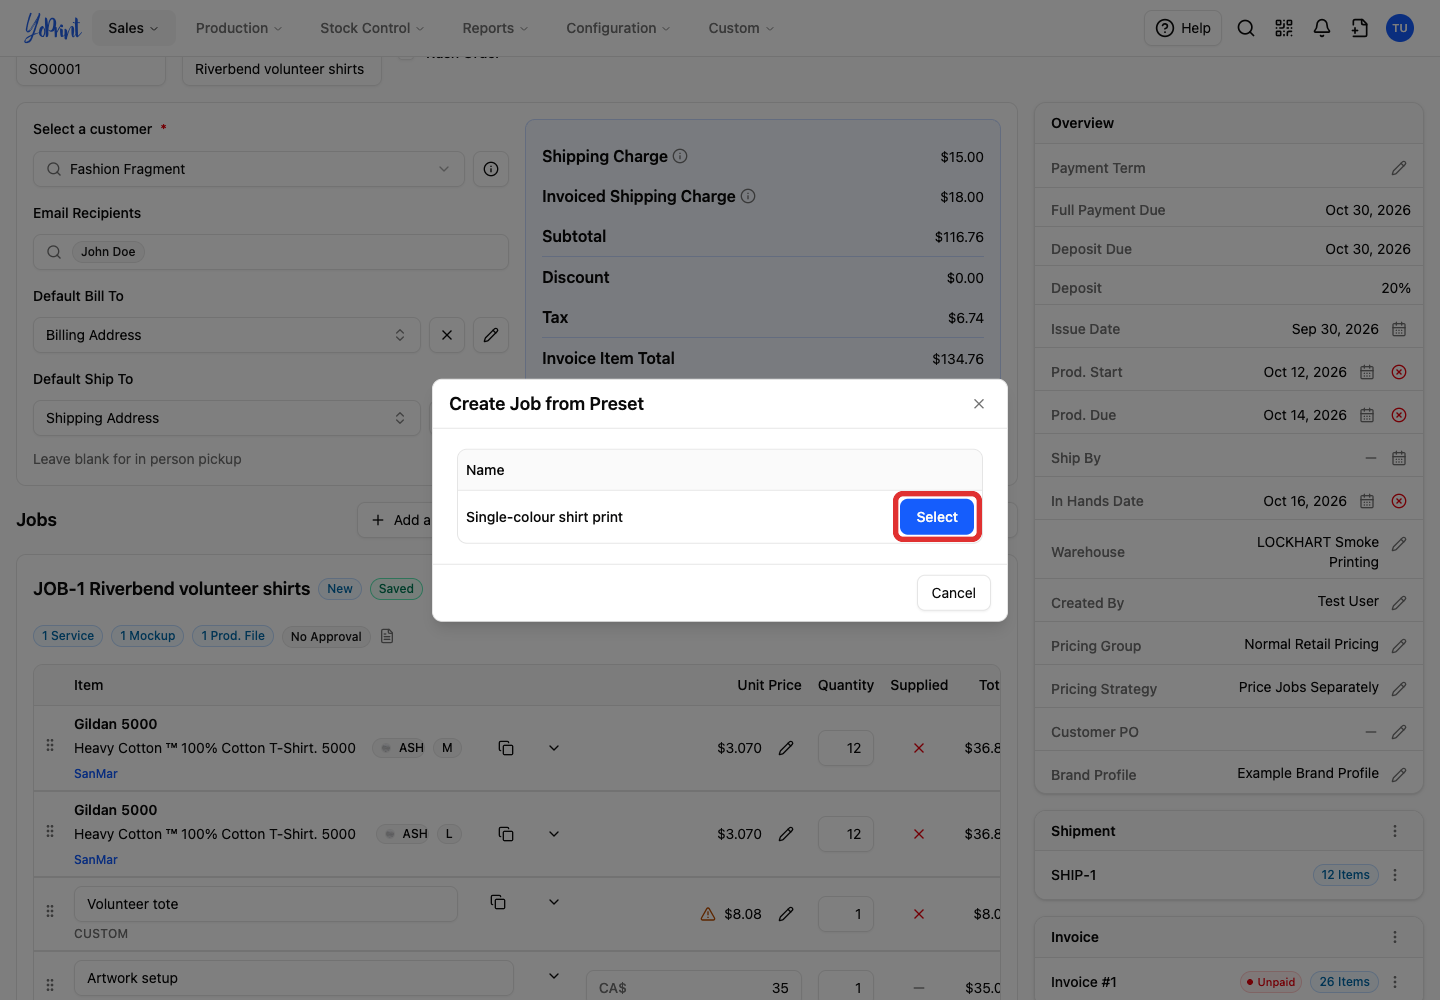Open the notifications bell
Screen dimensions: 1440x1000
1322,28
